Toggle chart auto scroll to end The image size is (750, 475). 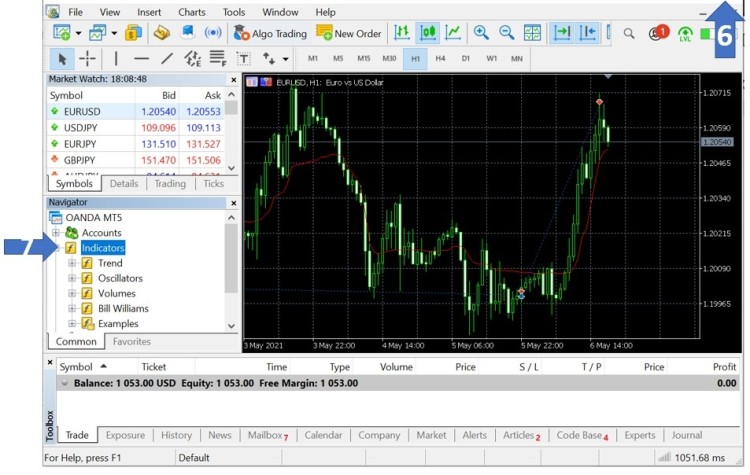tap(562, 33)
